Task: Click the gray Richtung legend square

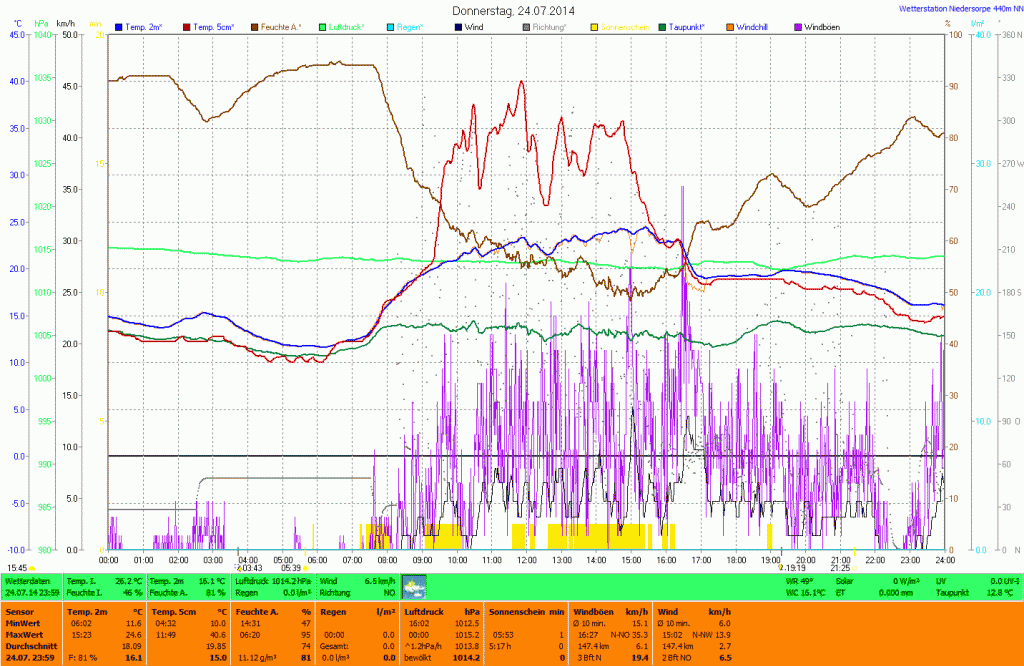Action: [x=527, y=26]
